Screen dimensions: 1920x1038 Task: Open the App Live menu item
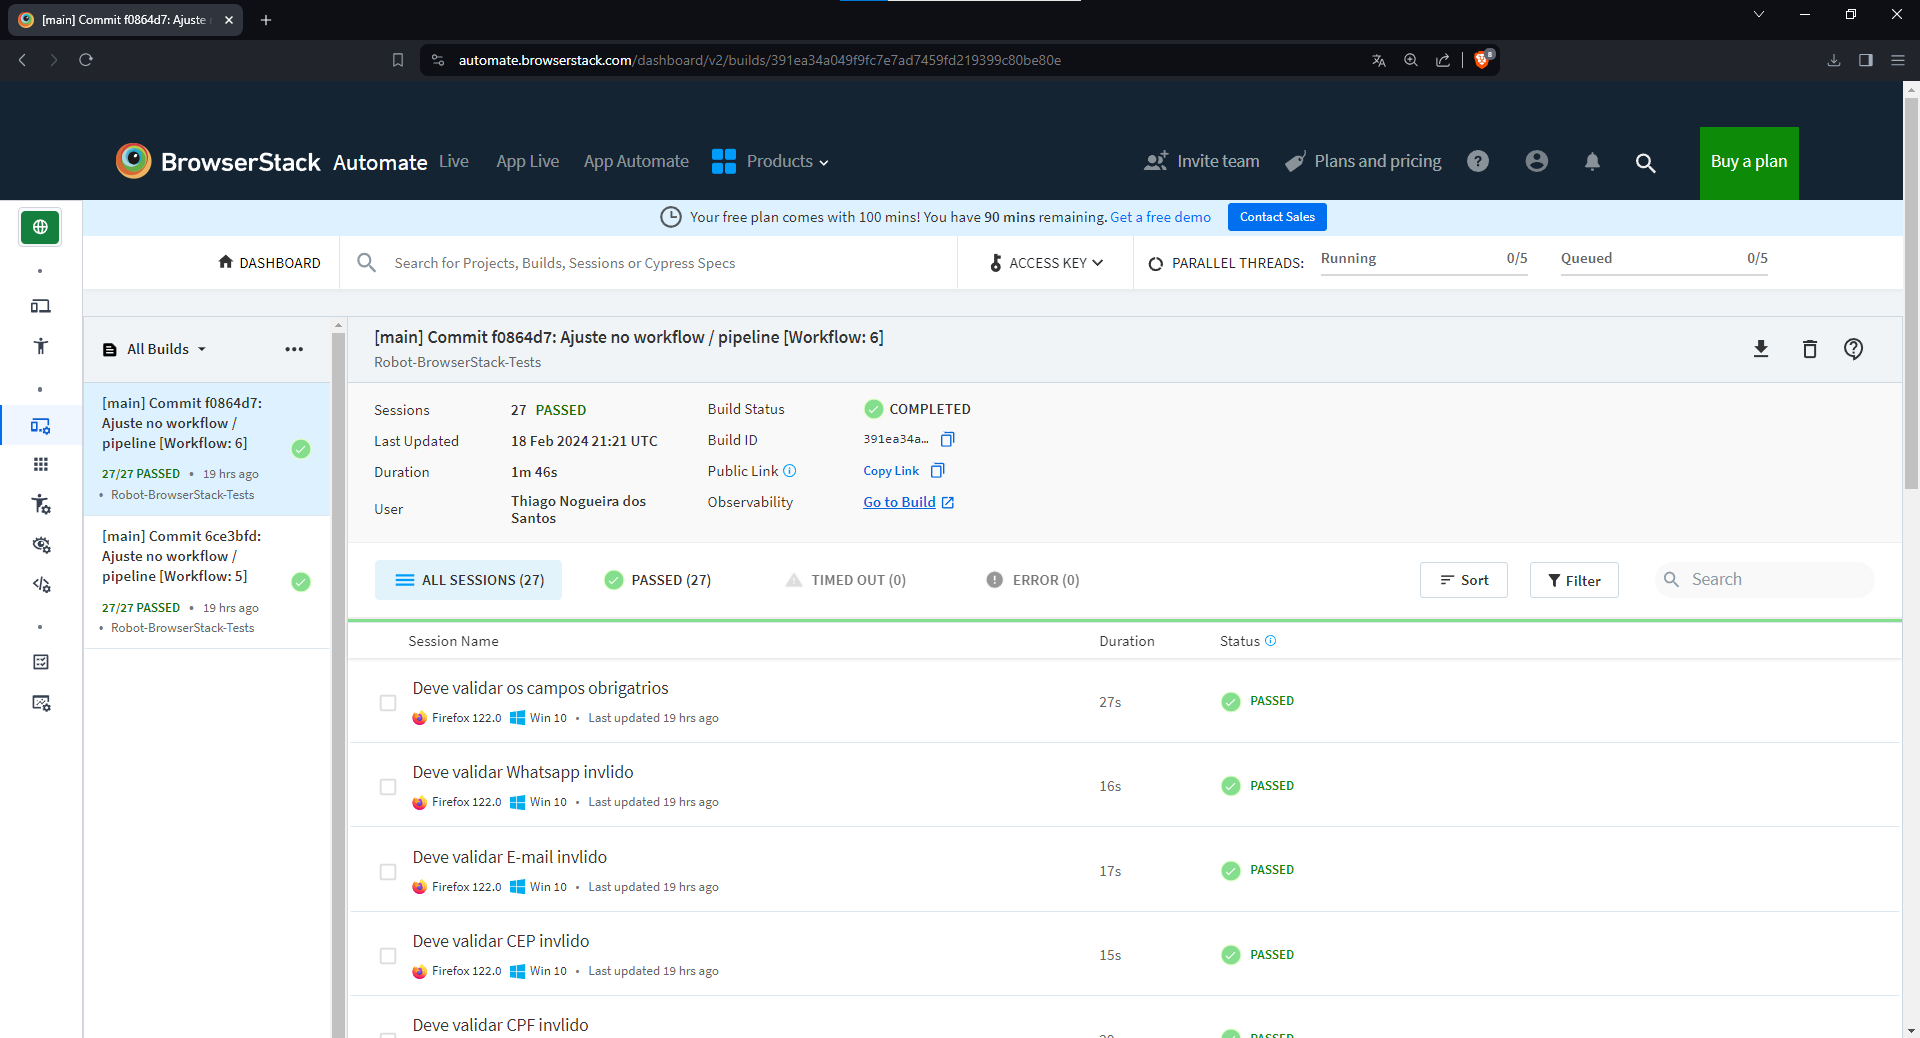pos(527,161)
